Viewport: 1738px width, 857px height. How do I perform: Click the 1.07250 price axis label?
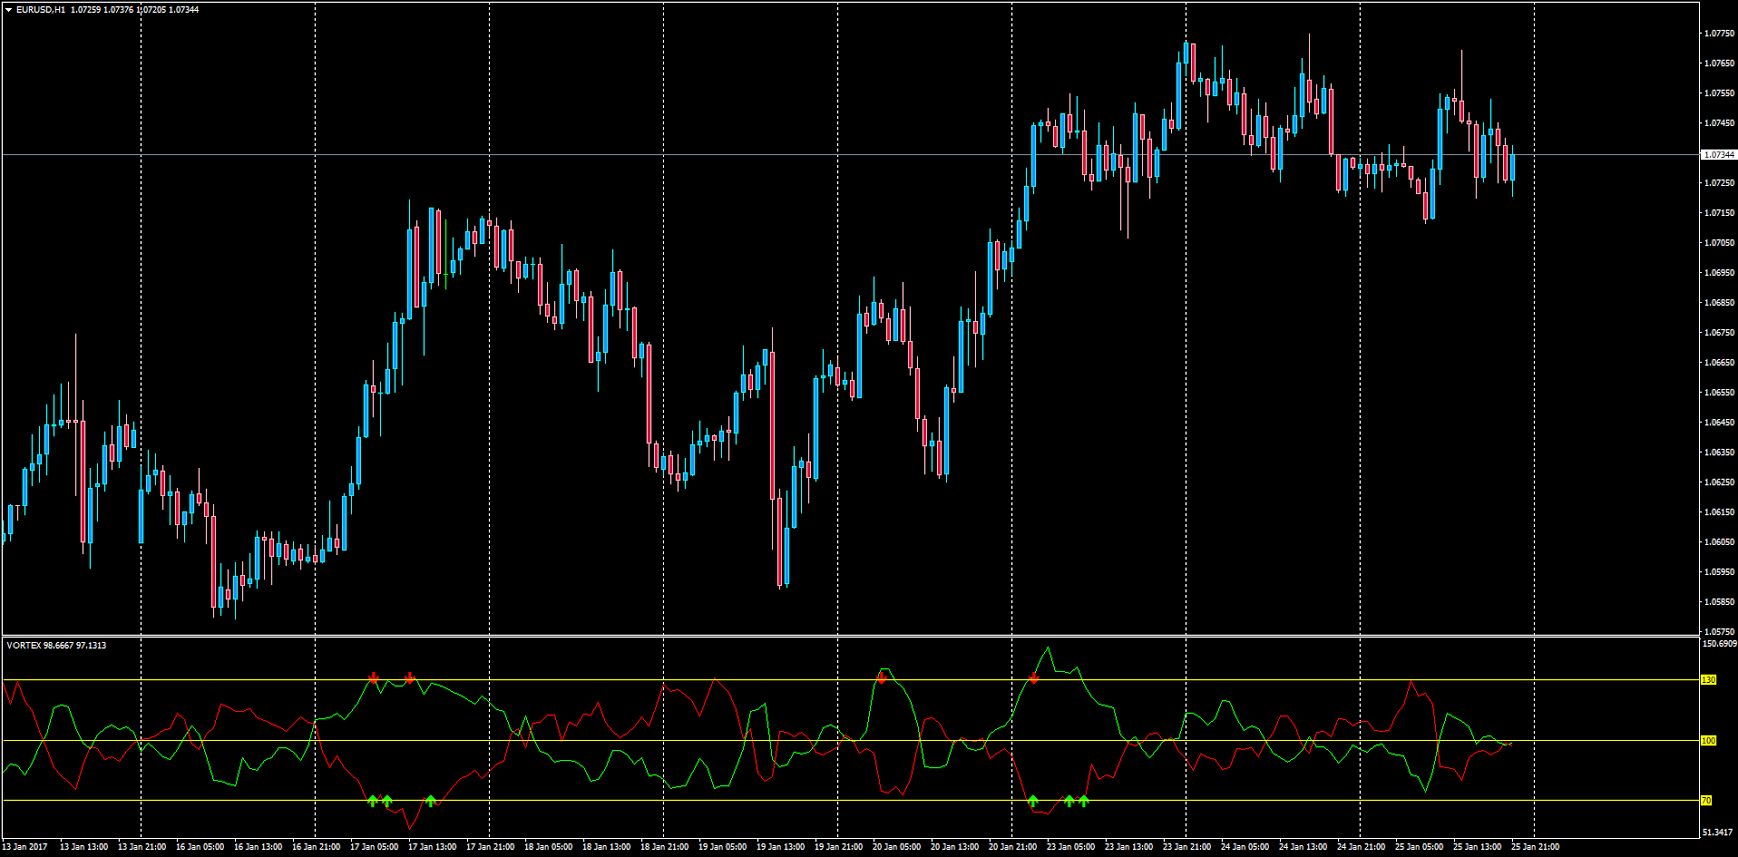coord(1719,183)
